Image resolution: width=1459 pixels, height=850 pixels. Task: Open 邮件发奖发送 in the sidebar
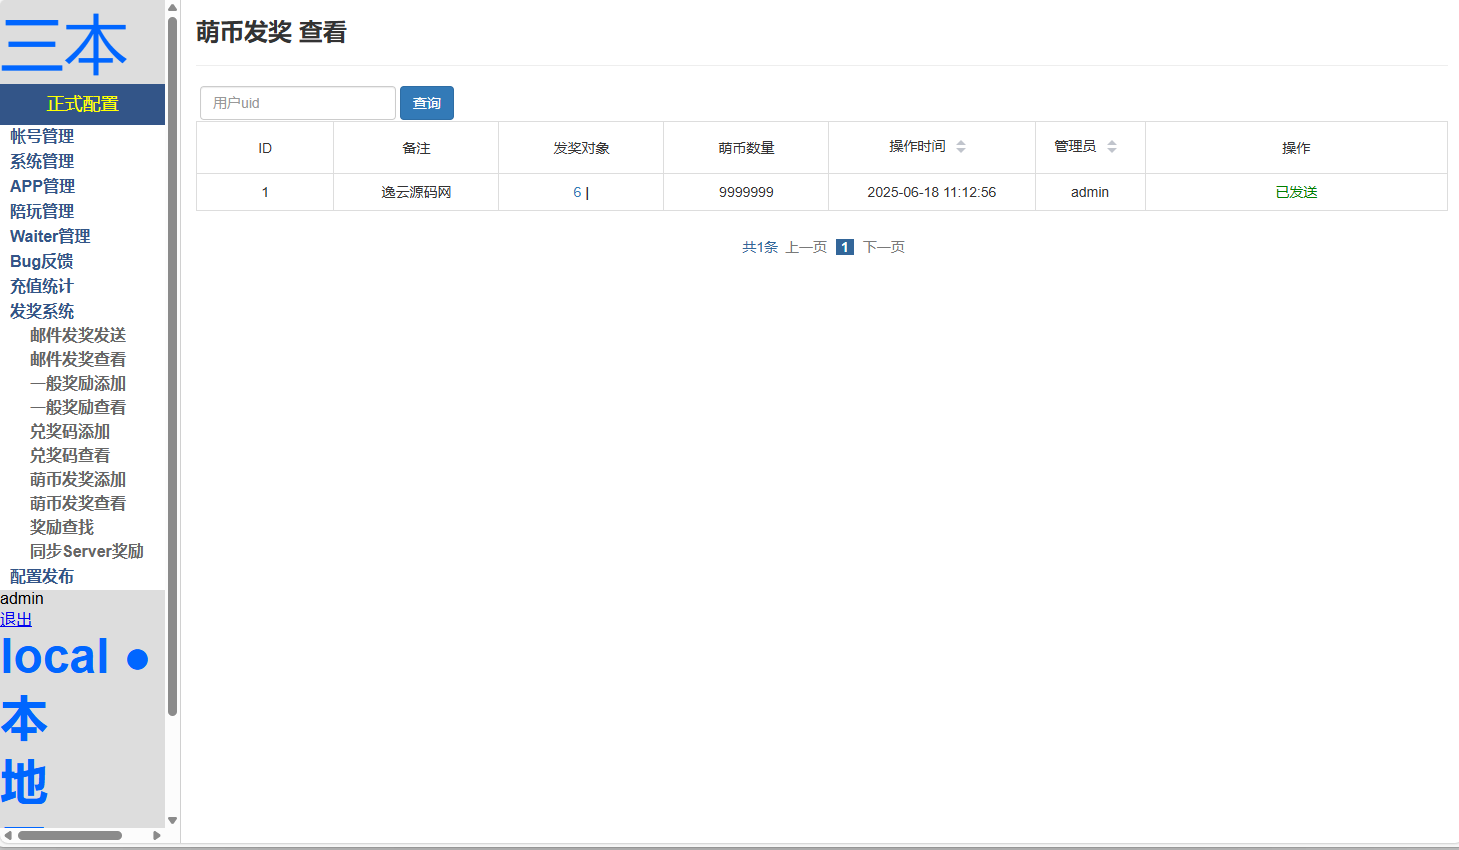click(x=78, y=335)
